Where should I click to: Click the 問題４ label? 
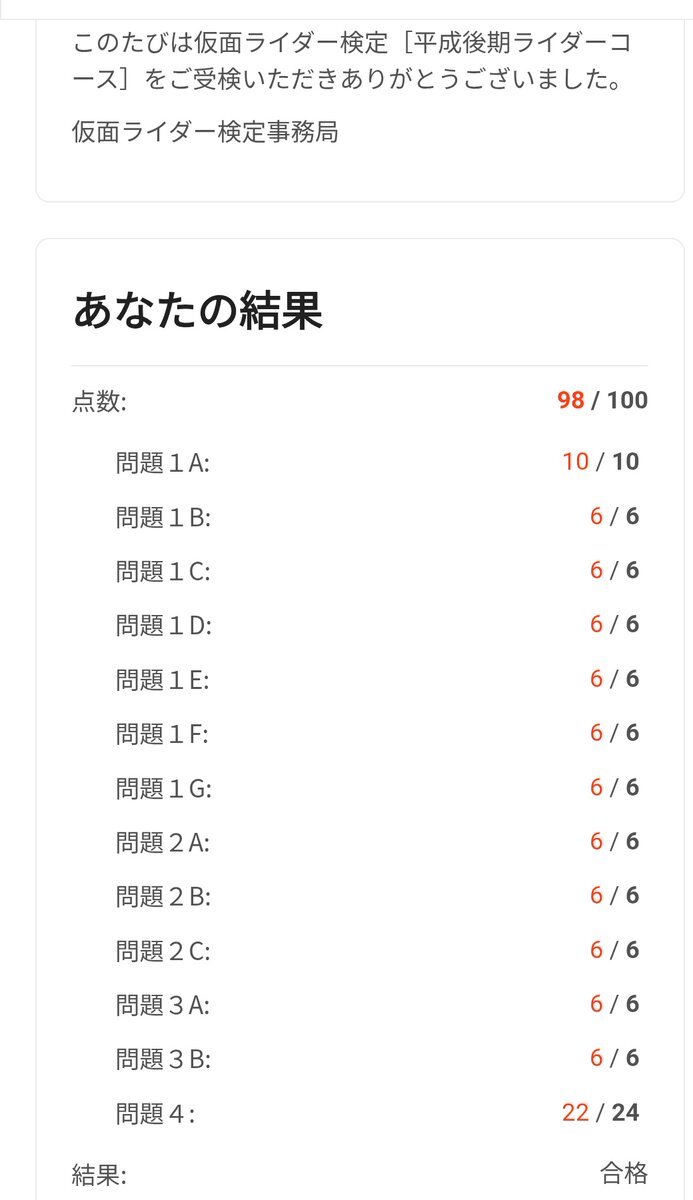[155, 1114]
